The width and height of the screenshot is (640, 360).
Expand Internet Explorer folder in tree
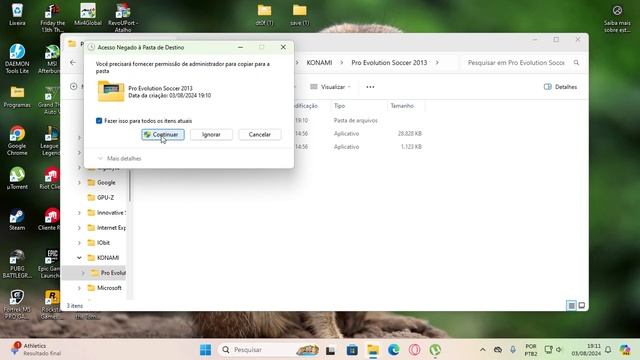click(79, 228)
